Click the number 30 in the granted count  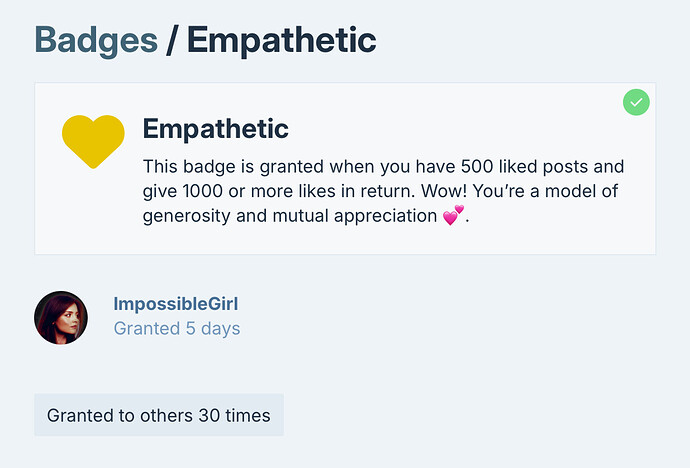[x=209, y=415]
